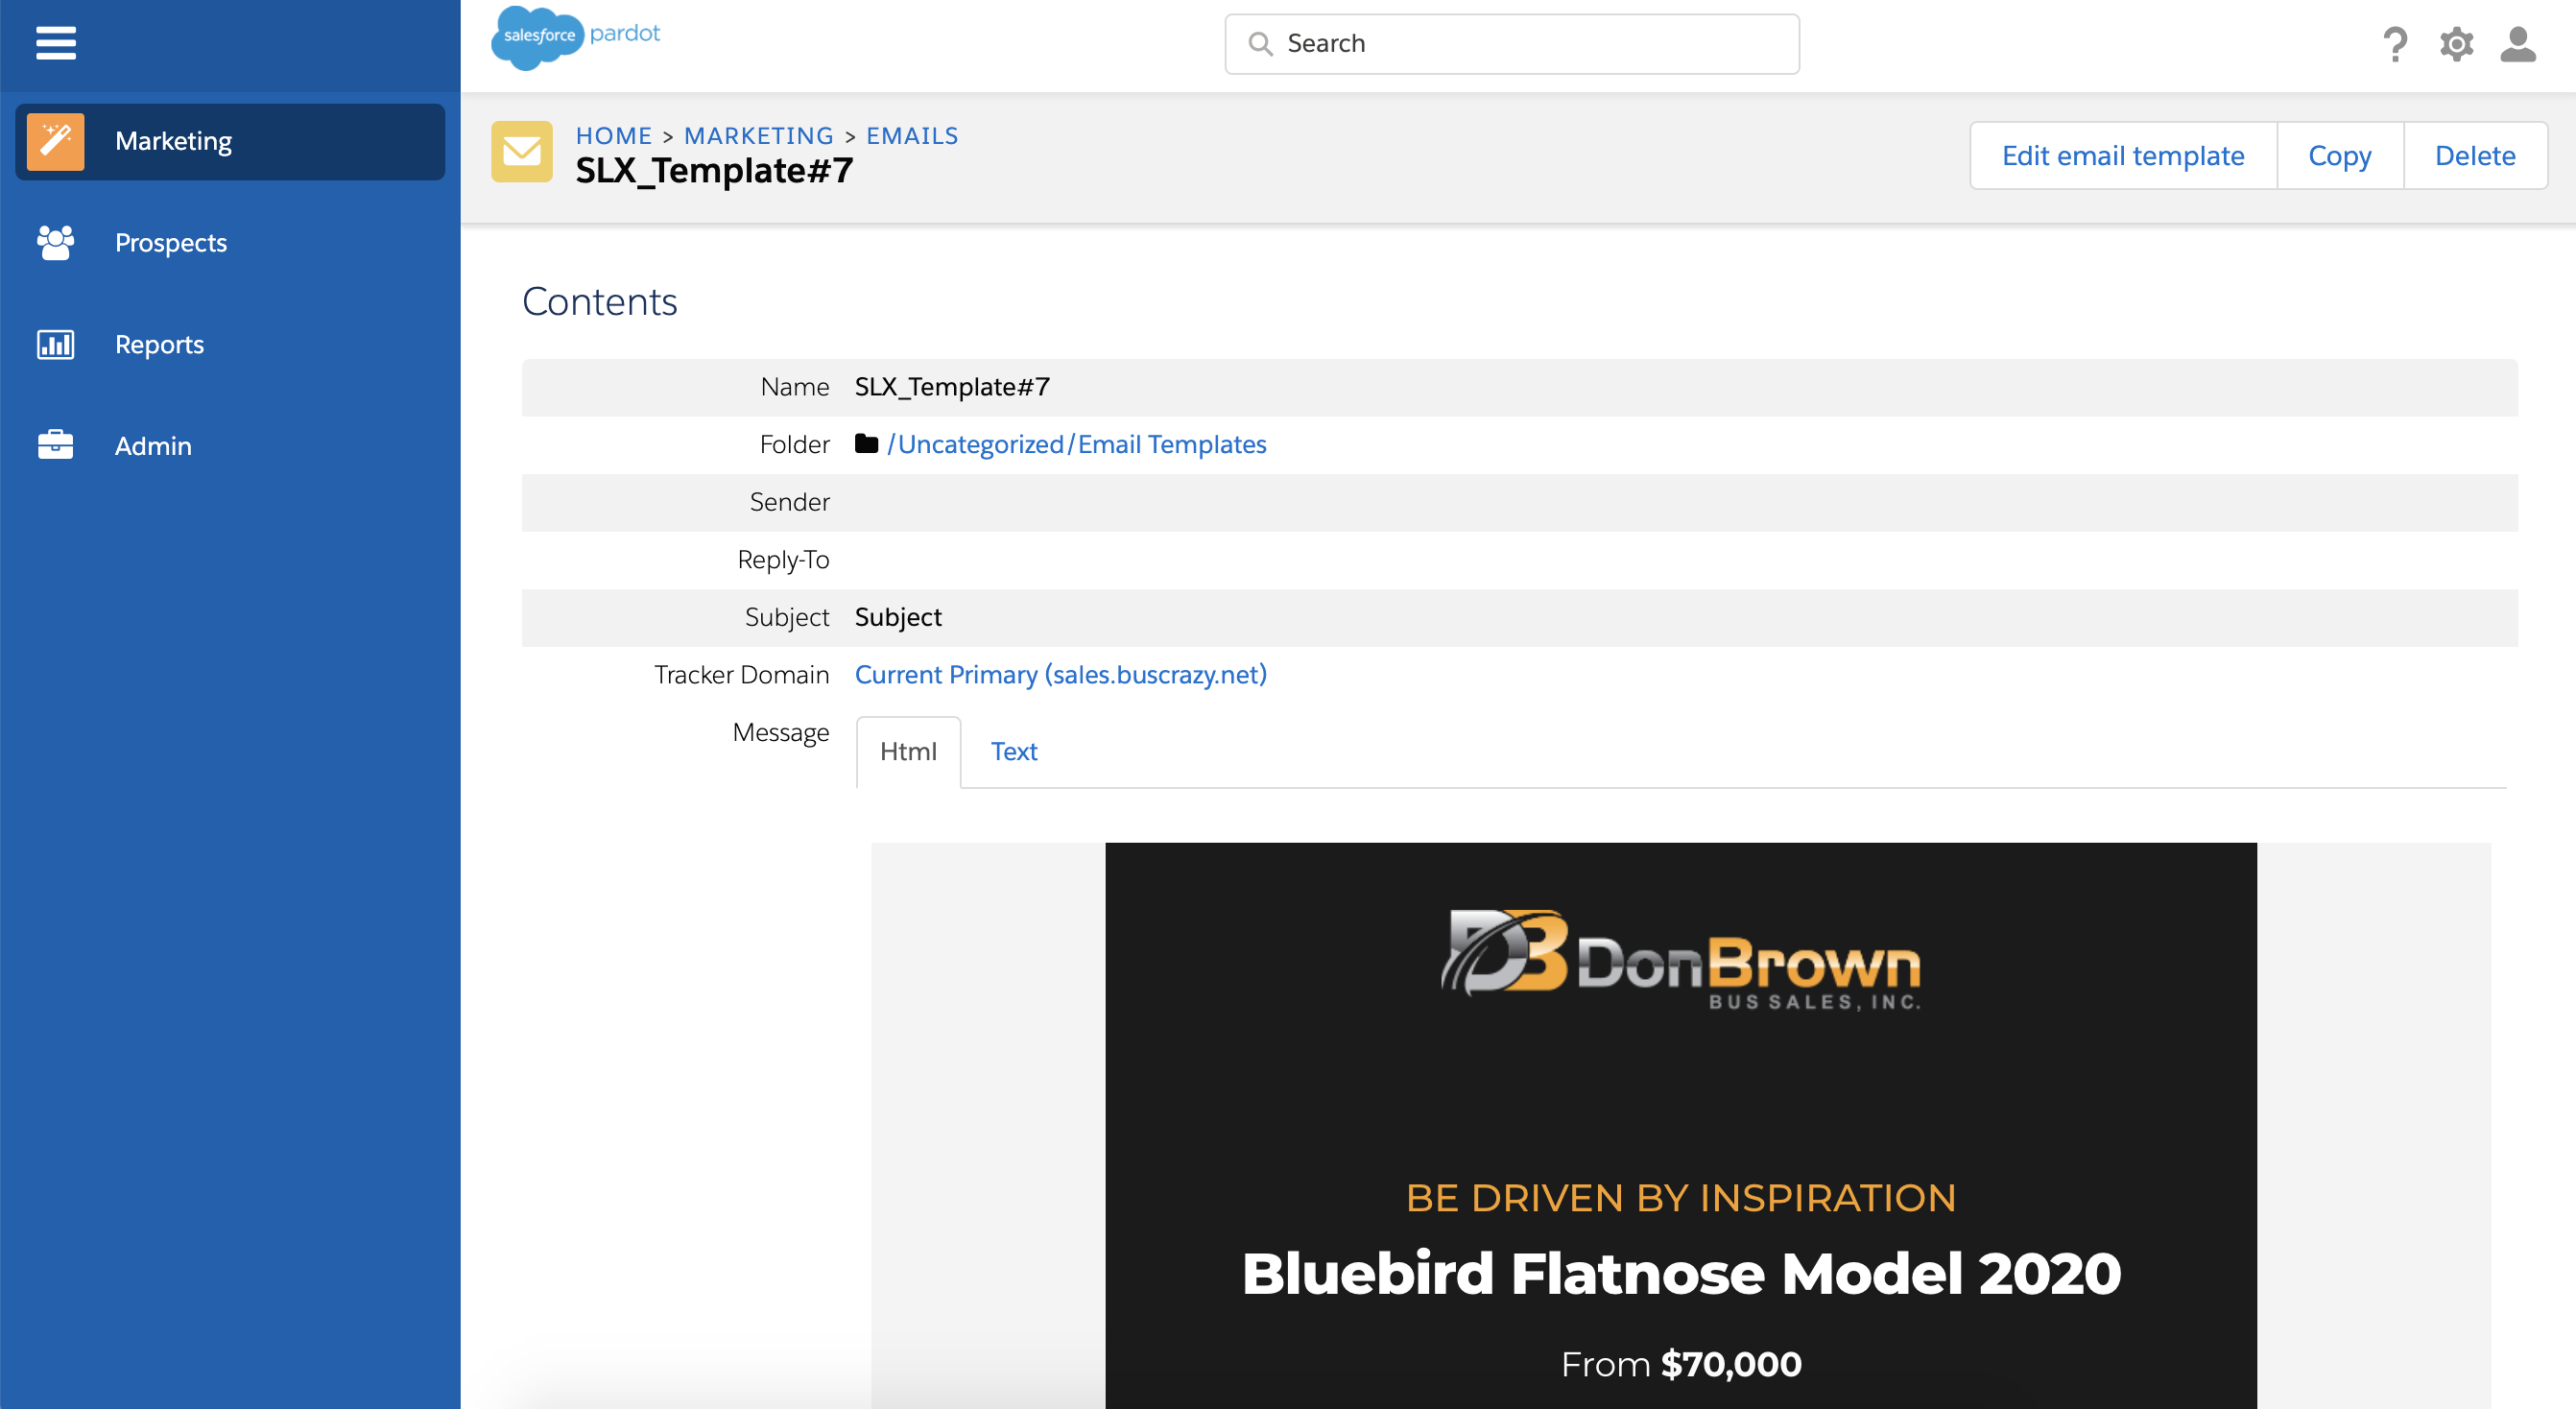Open Current Primary (sales.buscrazy.net) tracker domain link
This screenshot has width=2576, height=1409.
coord(1060,675)
